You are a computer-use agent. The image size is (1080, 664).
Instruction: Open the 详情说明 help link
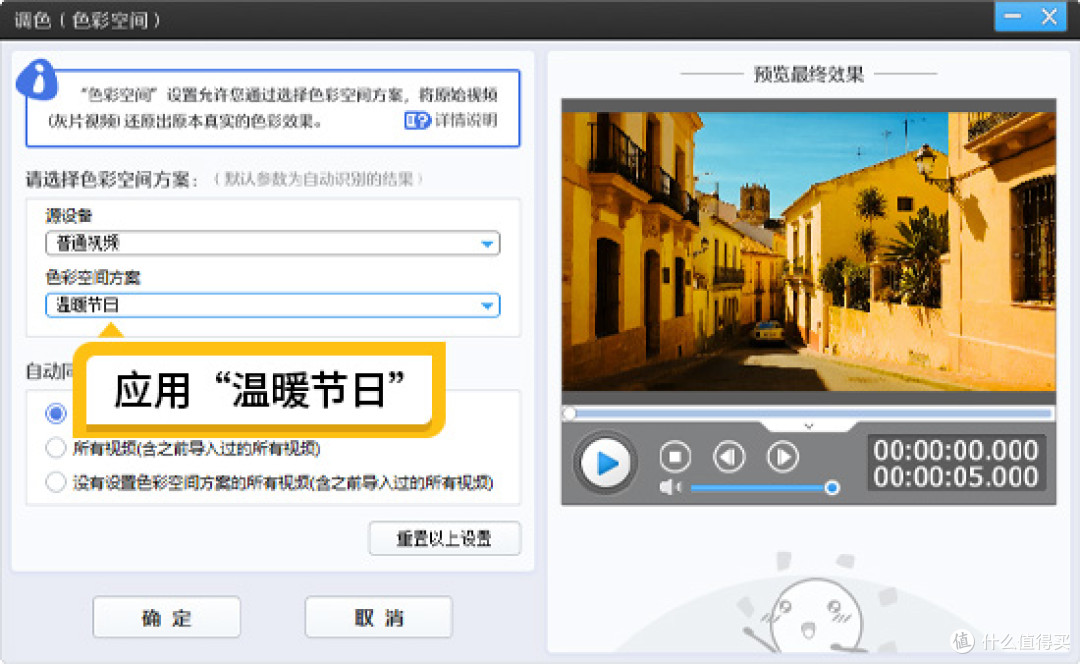pos(451,121)
